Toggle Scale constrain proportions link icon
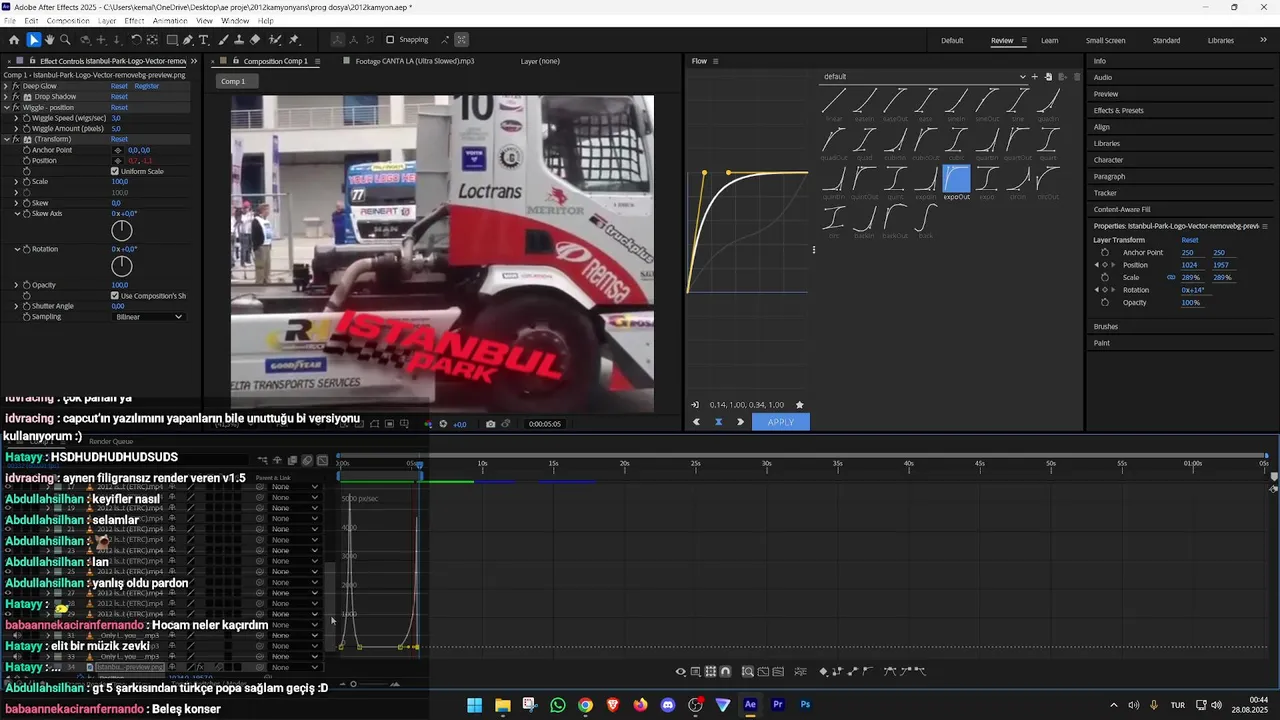Image resolution: width=1280 pixels, height=720 pixels. 1171,277
